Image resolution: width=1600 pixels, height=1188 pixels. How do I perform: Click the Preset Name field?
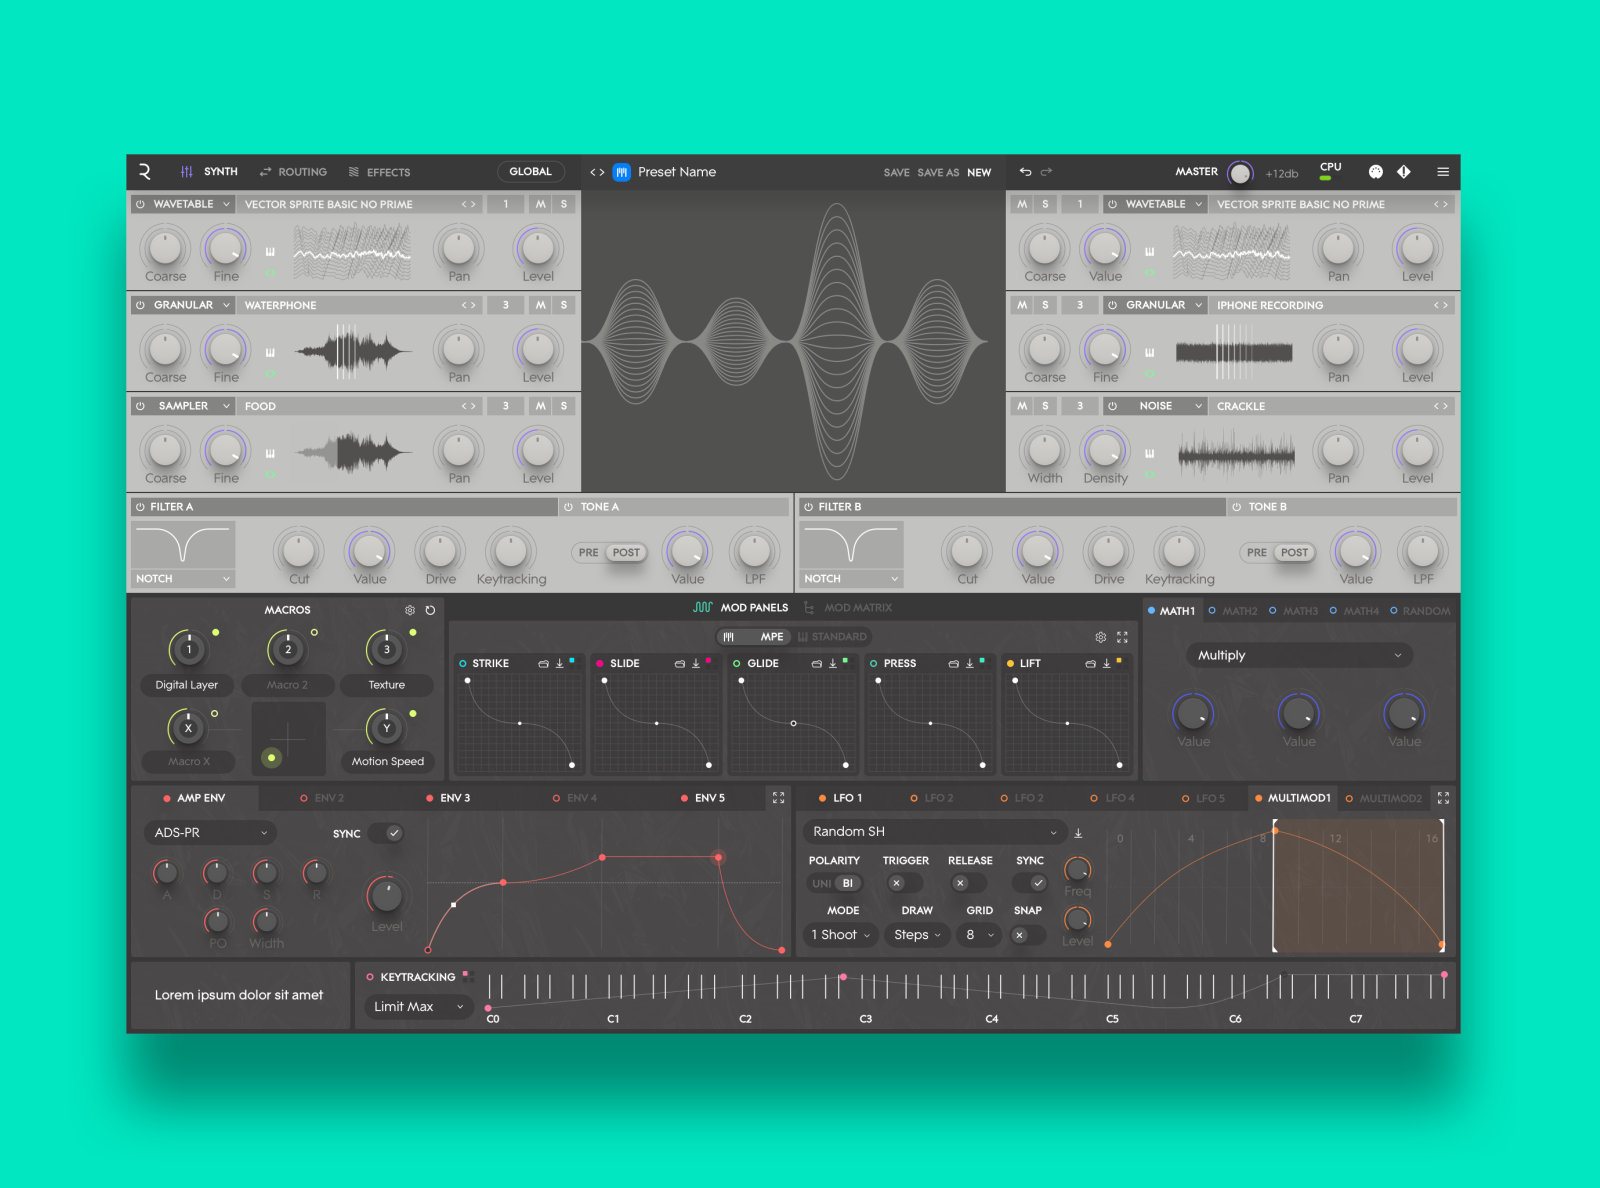676,172
